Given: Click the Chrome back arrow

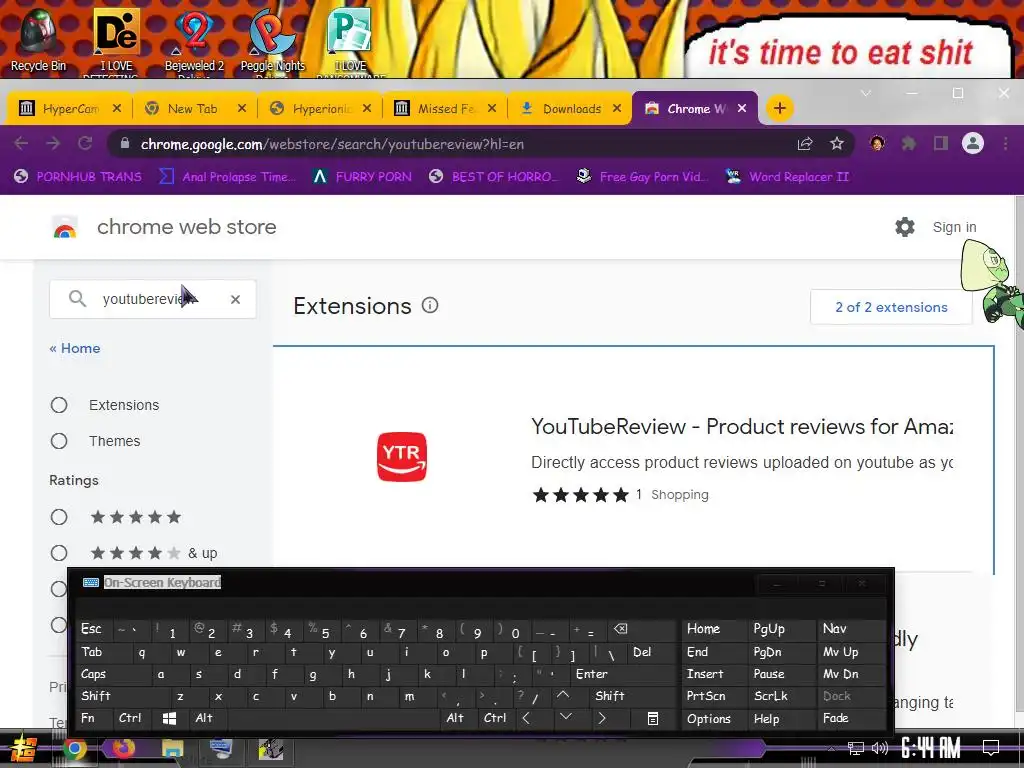Looking at the screenshot, I should tap(21, 144).
